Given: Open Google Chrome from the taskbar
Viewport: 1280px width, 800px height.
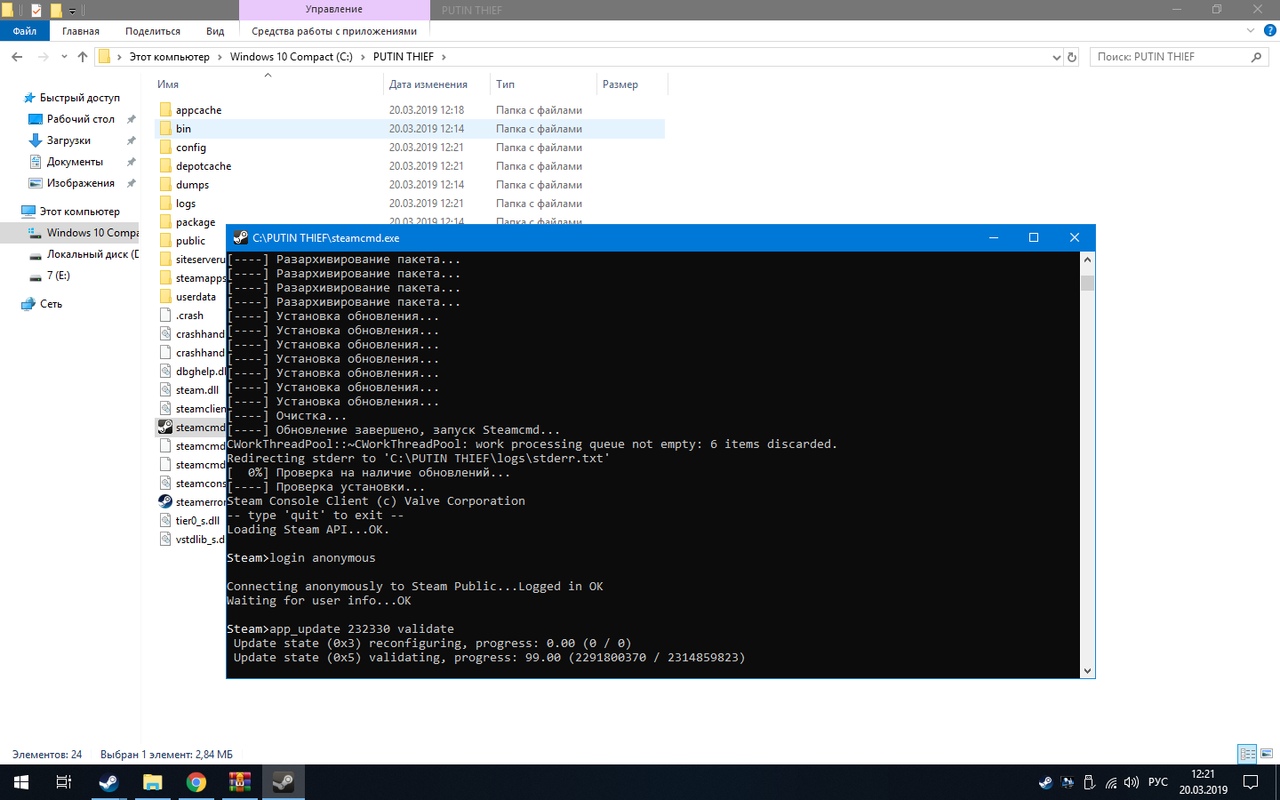Looking at the screenshot, I should click(195, 782).
